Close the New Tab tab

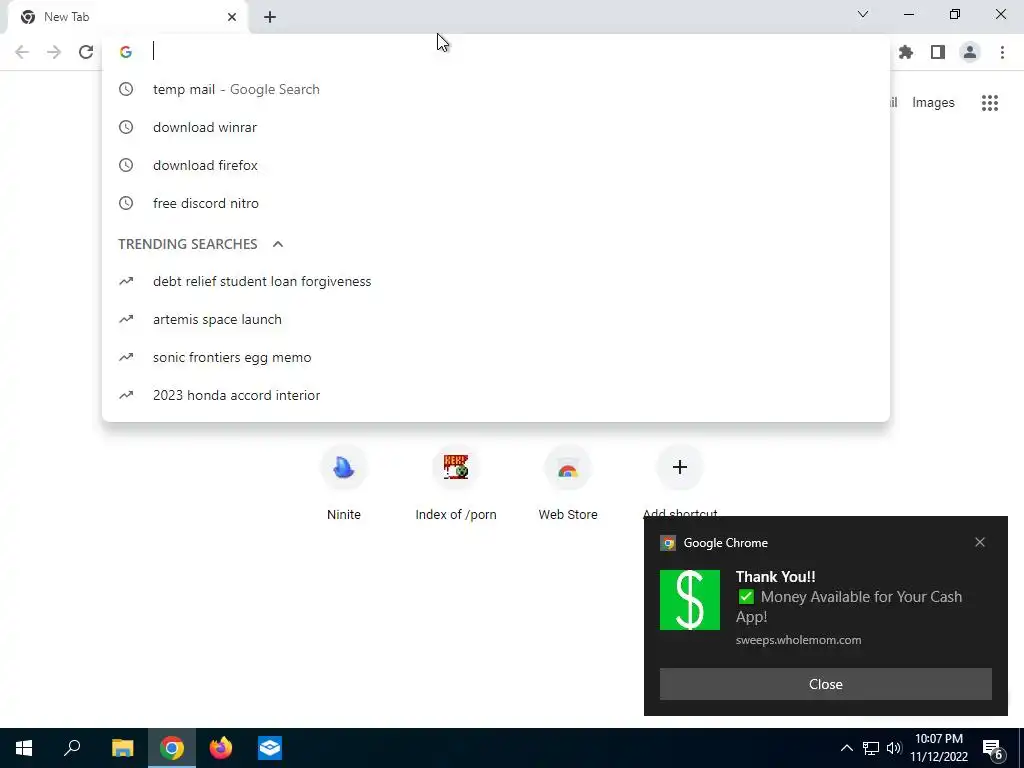pos(232,17)
